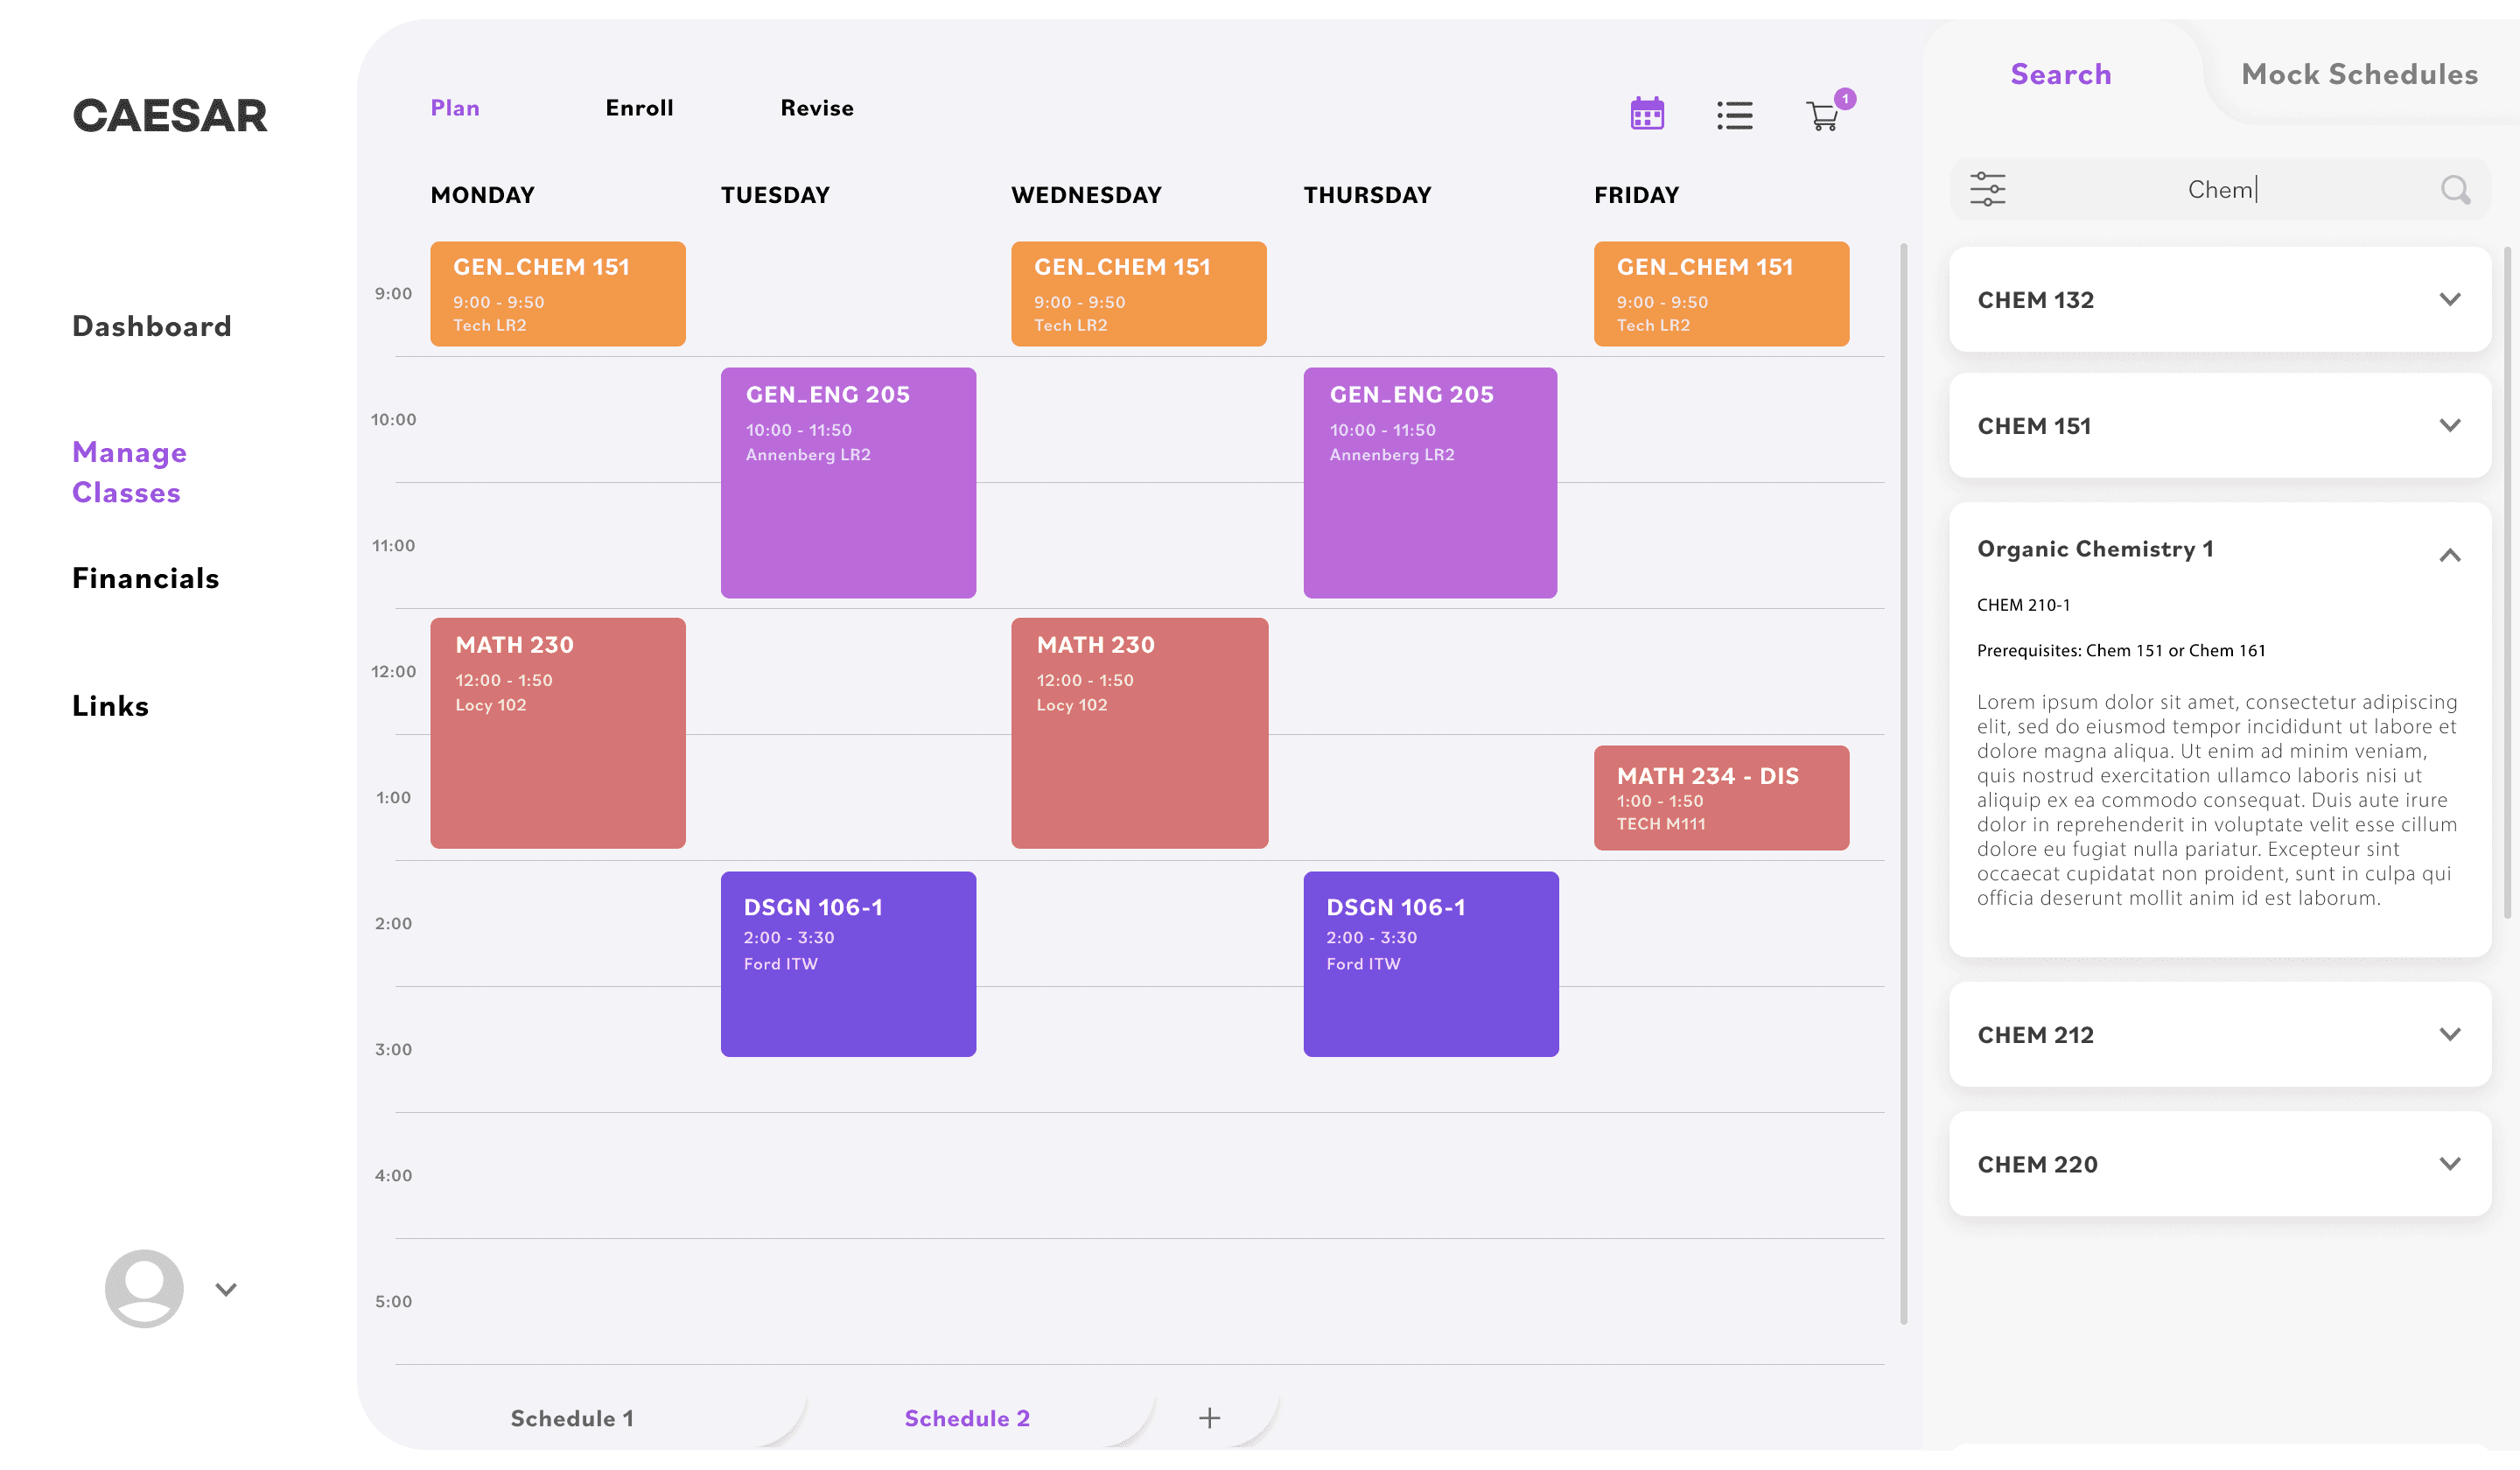
Task: Switch to calendar view icon
Action: point(1647,114)
